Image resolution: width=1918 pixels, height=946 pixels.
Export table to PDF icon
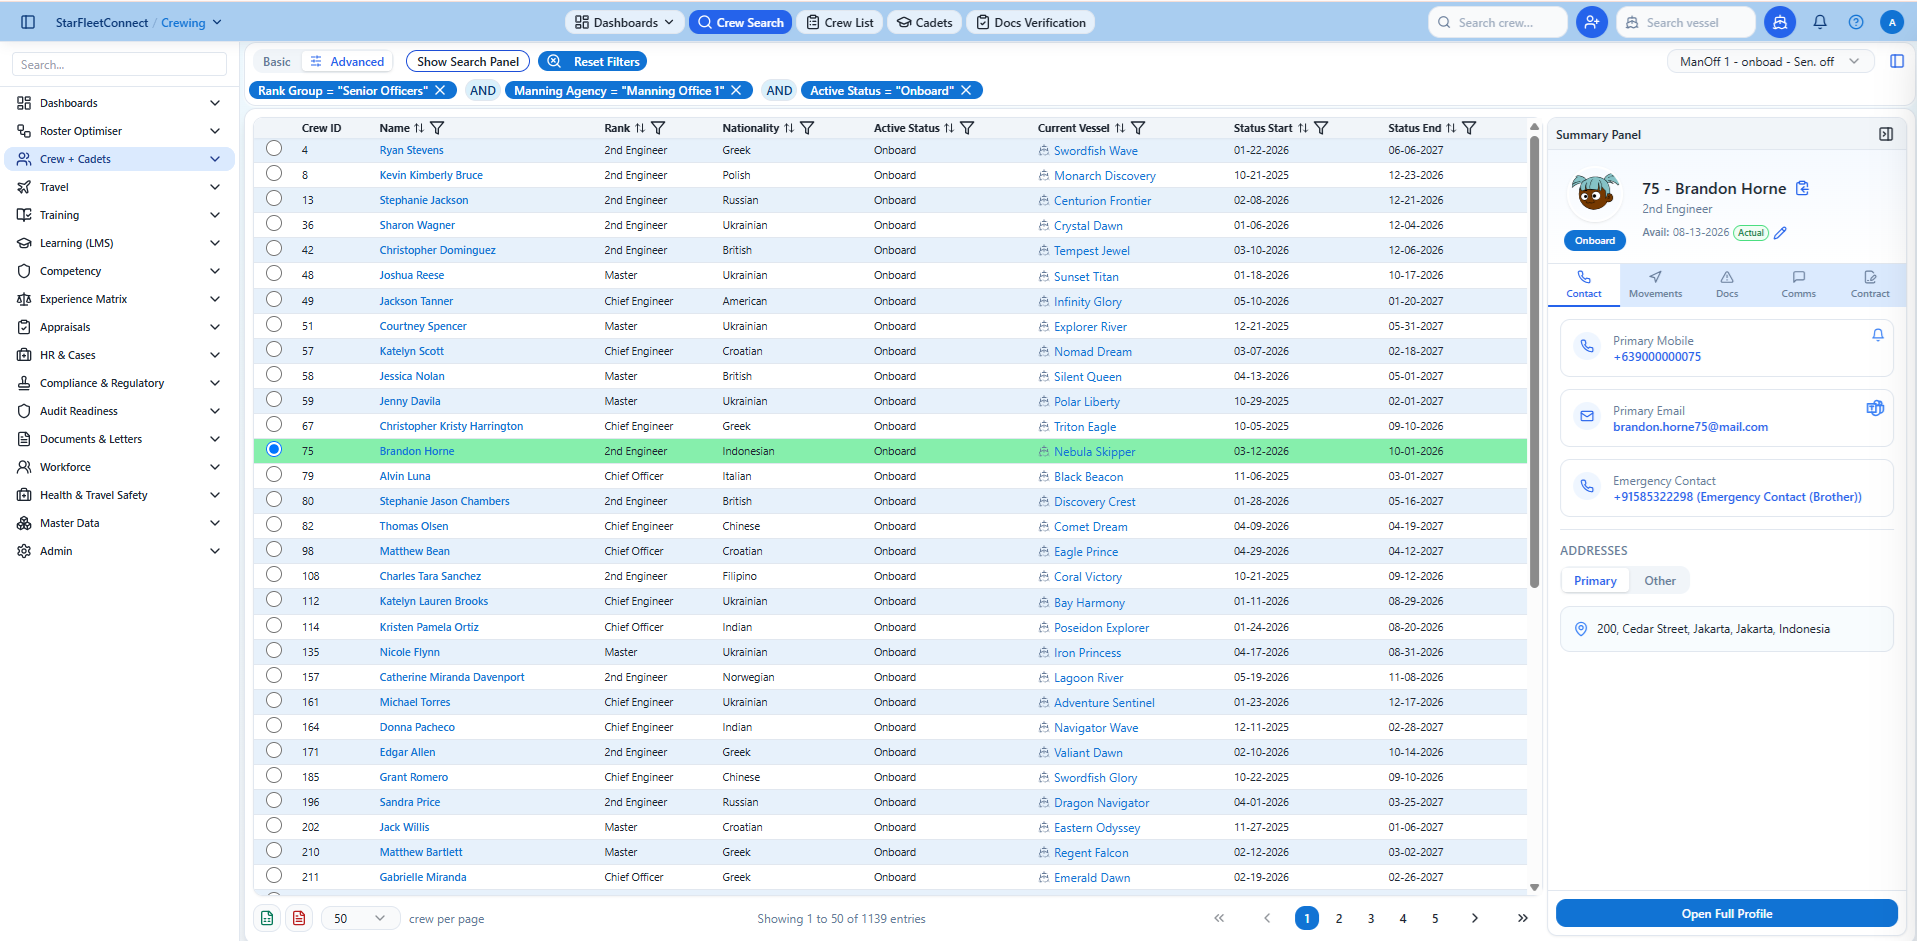tap(299, 918)
